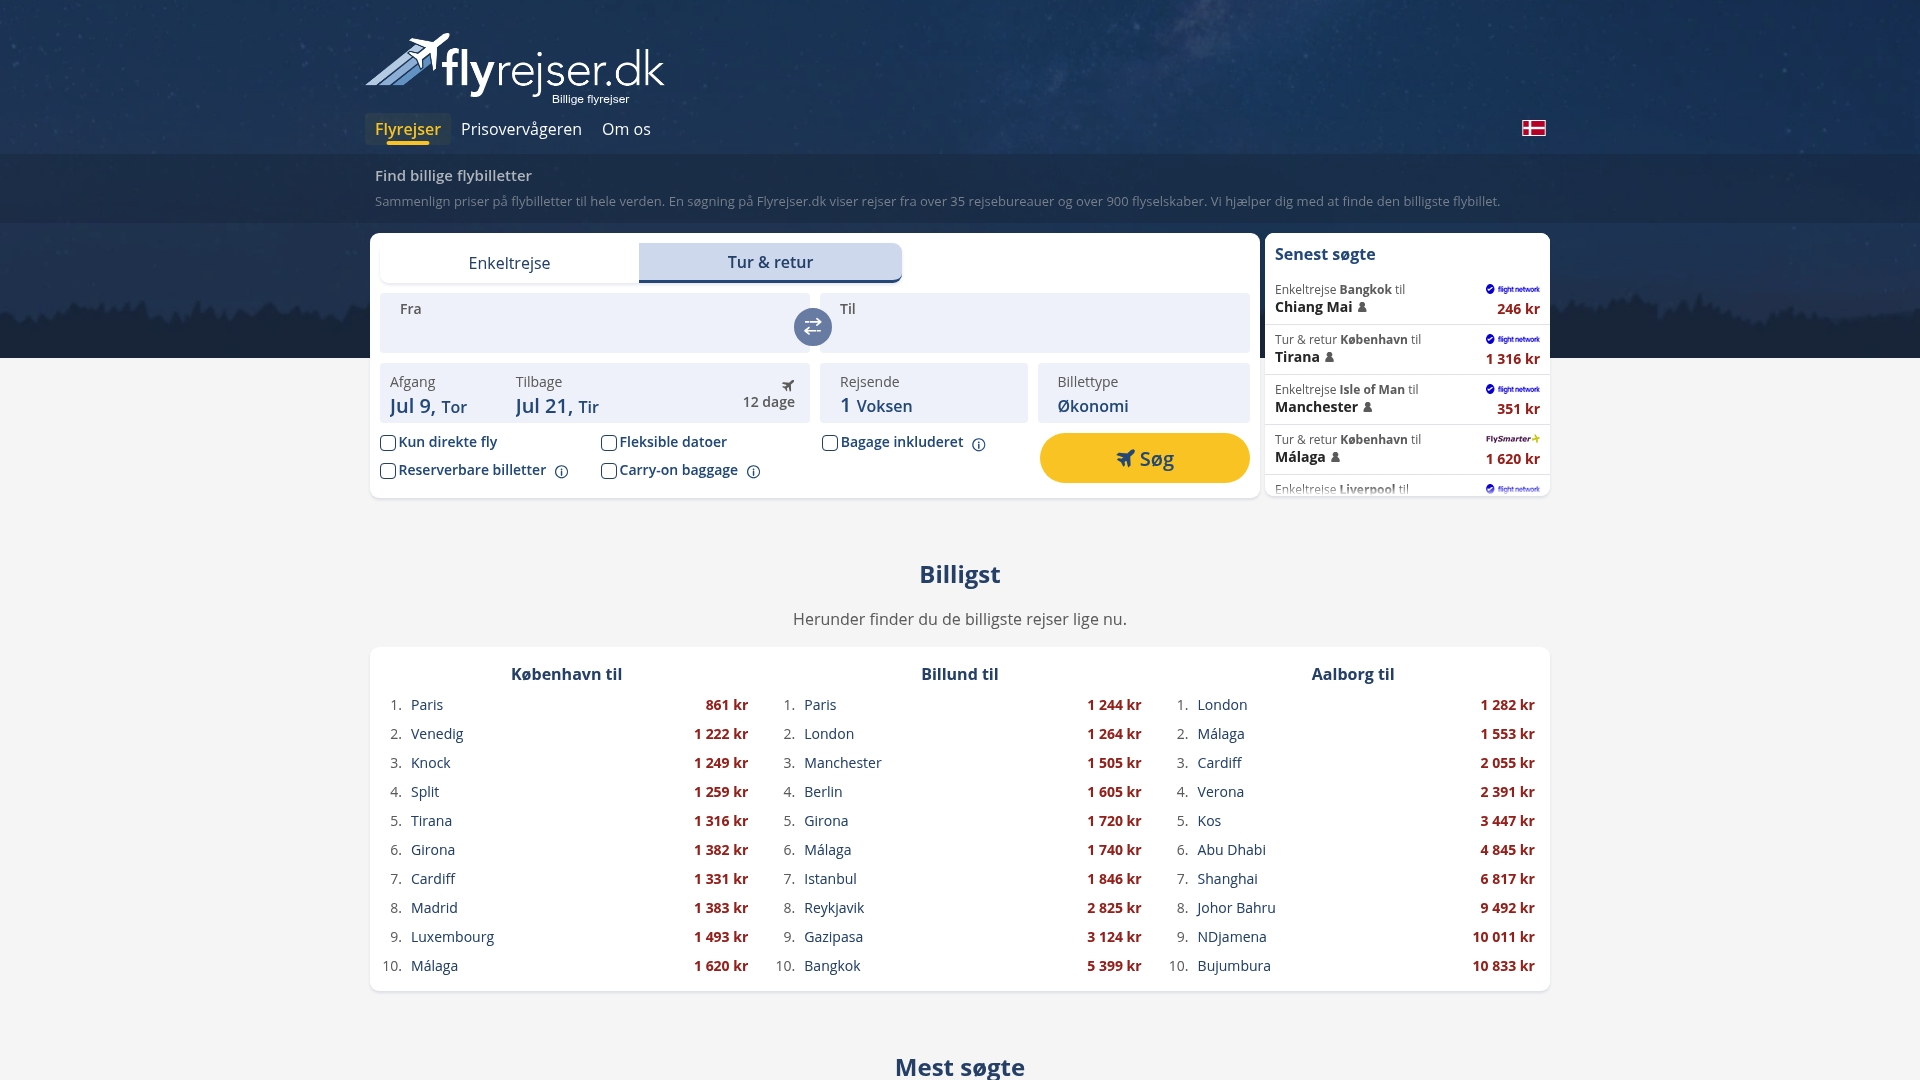Click passenger icon next to Tirana
This screenshot has width=1920, height=1080.
click(1329, 357)
